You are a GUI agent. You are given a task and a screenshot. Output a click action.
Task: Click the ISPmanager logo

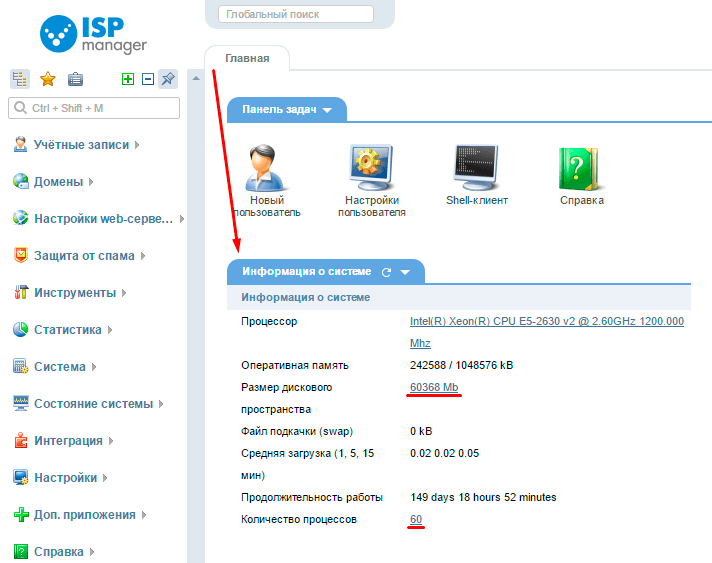coord(93,34)
